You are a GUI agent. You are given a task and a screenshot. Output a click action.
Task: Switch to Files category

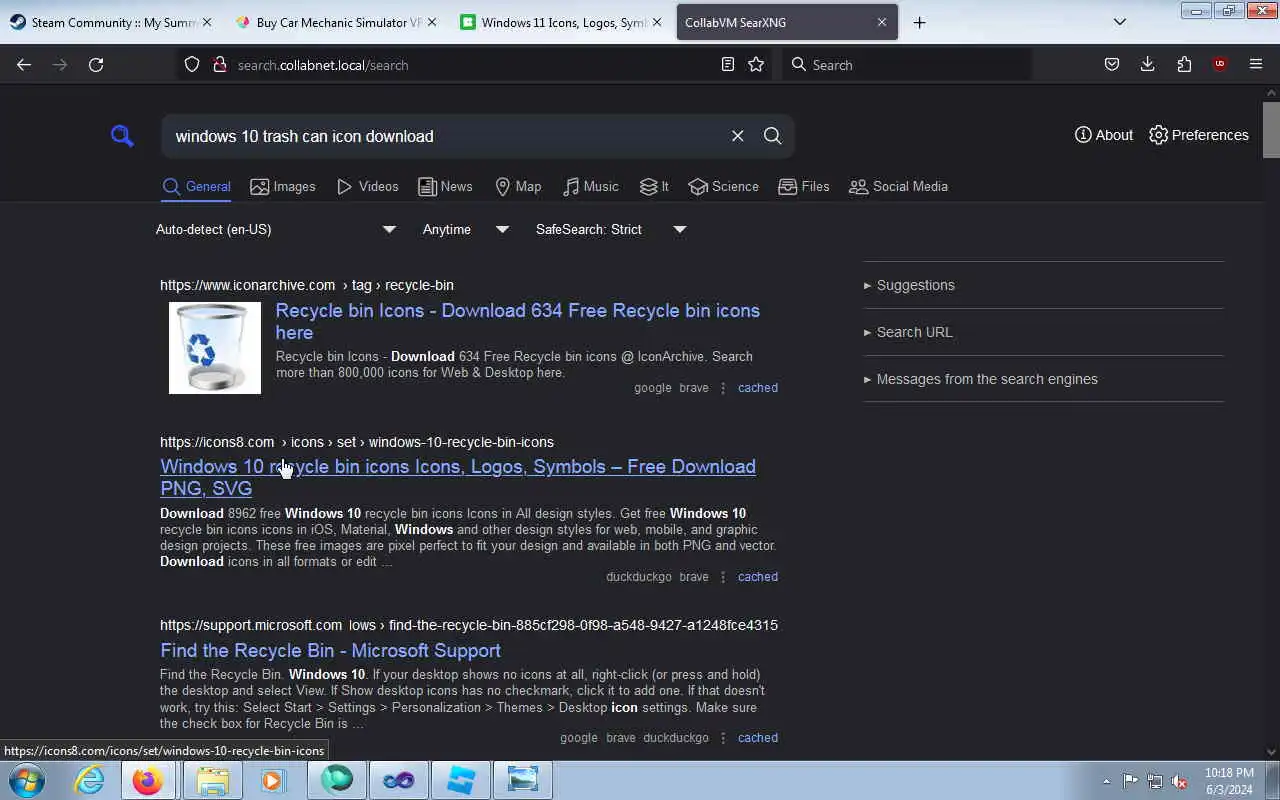click(x=804, y=186)
